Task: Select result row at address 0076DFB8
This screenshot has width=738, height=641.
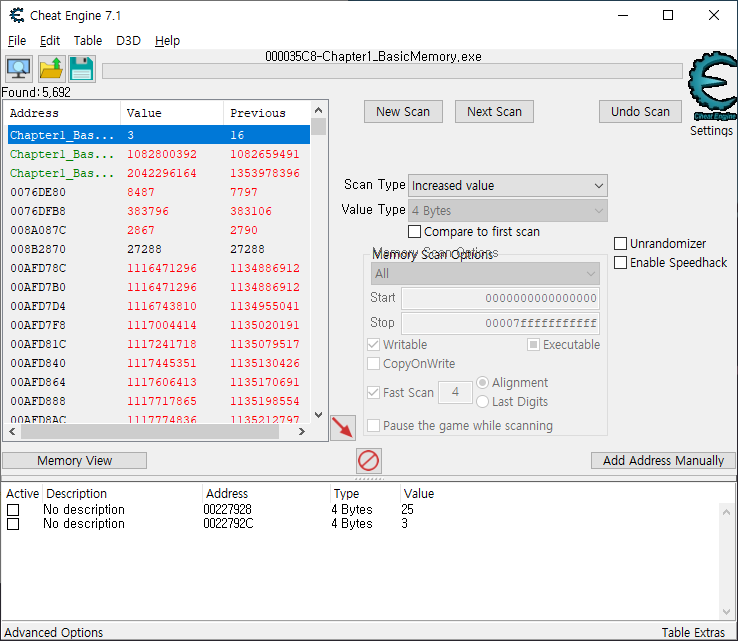Action: pos(159,211)
